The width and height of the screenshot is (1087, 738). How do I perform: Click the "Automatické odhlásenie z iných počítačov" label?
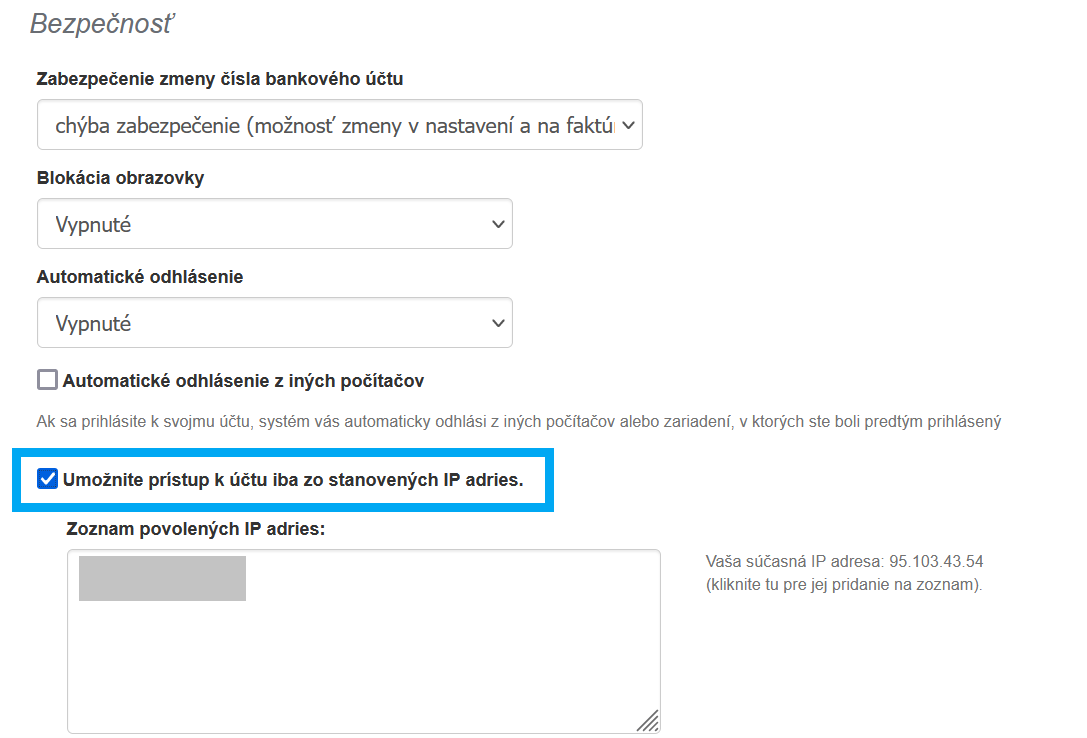pos(243,381)
